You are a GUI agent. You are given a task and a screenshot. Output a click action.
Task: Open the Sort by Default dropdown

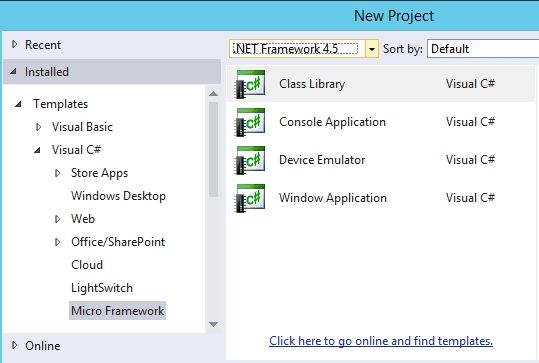[x=483, y=49]
